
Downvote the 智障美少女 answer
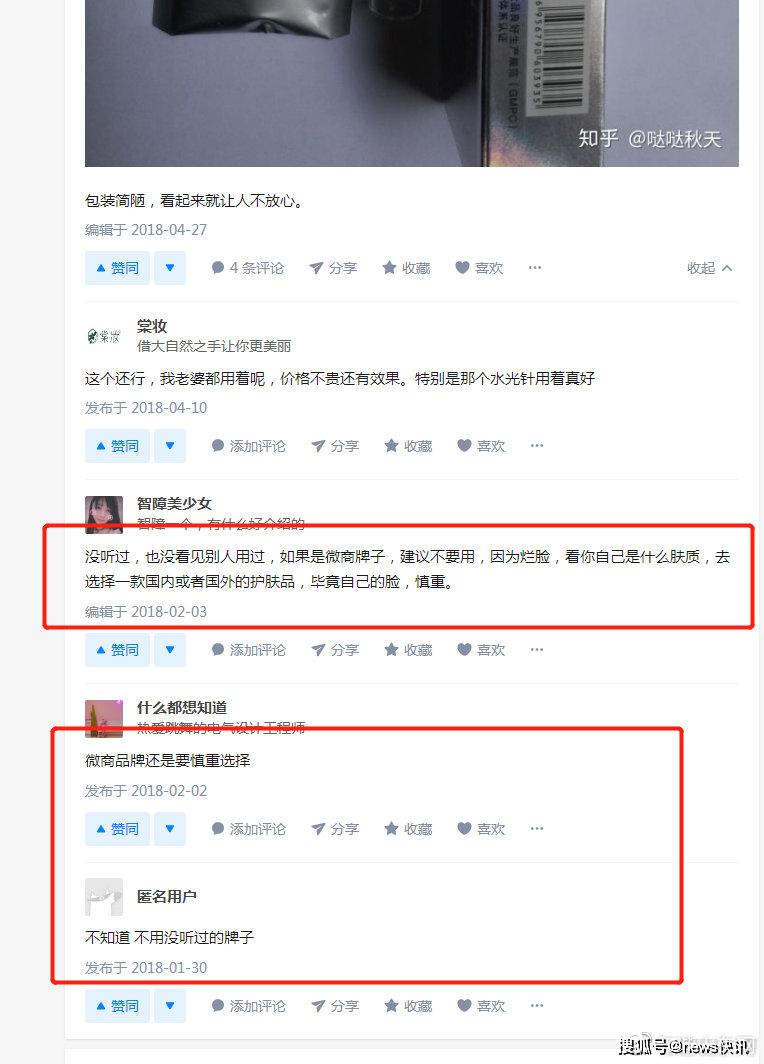click(170, 650)
